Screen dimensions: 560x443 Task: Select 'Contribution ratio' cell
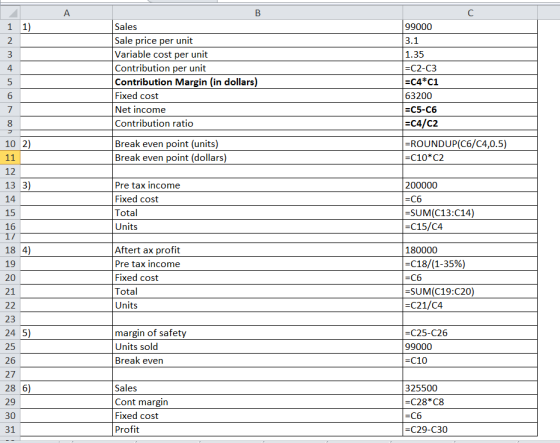258,123
